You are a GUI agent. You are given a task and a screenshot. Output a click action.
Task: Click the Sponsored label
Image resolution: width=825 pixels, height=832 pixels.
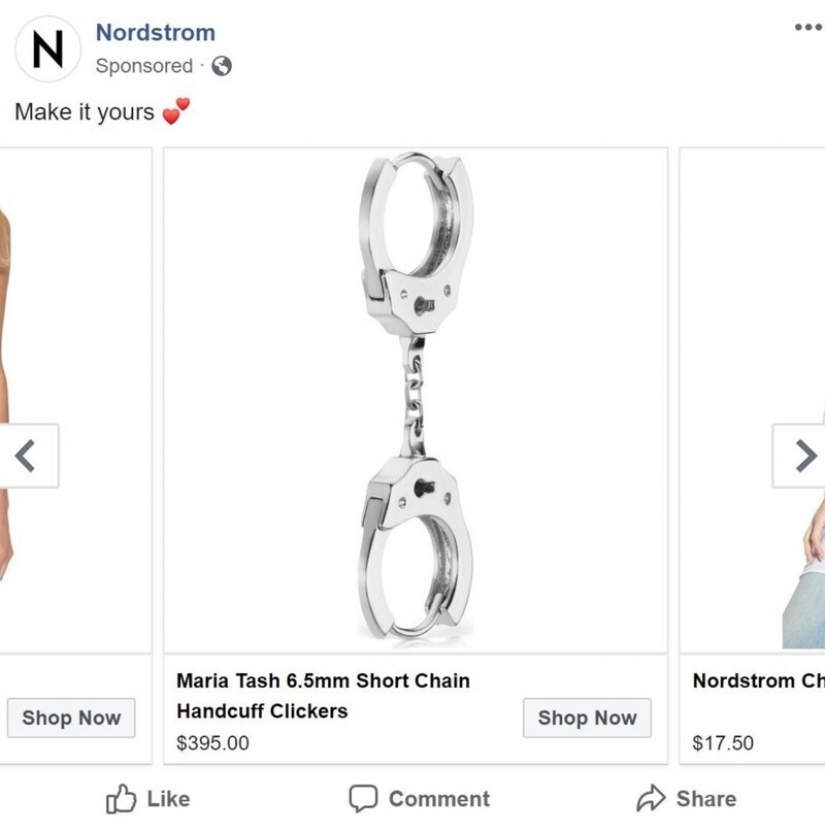[x=145, y=66]
